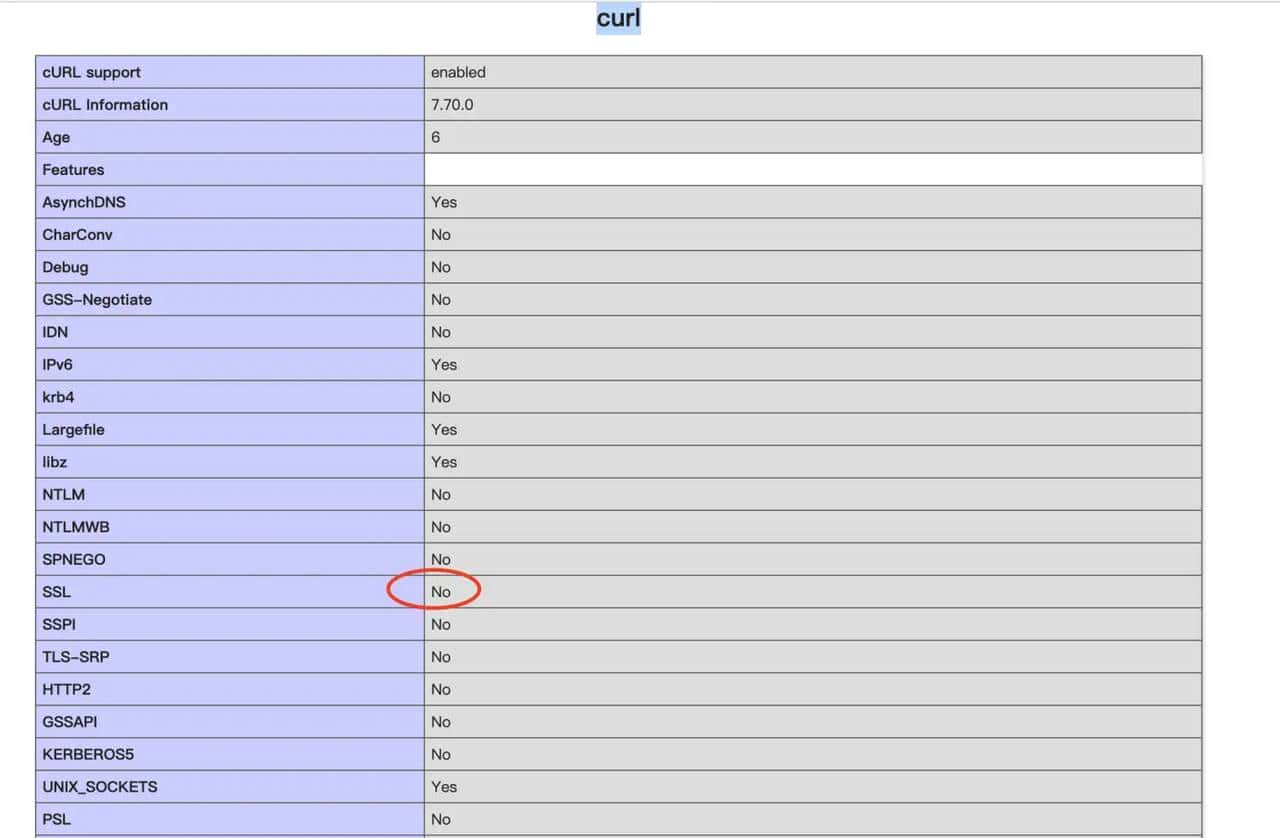Select the Yes value beside libz
1280x838 pixels.
[444, 462]
